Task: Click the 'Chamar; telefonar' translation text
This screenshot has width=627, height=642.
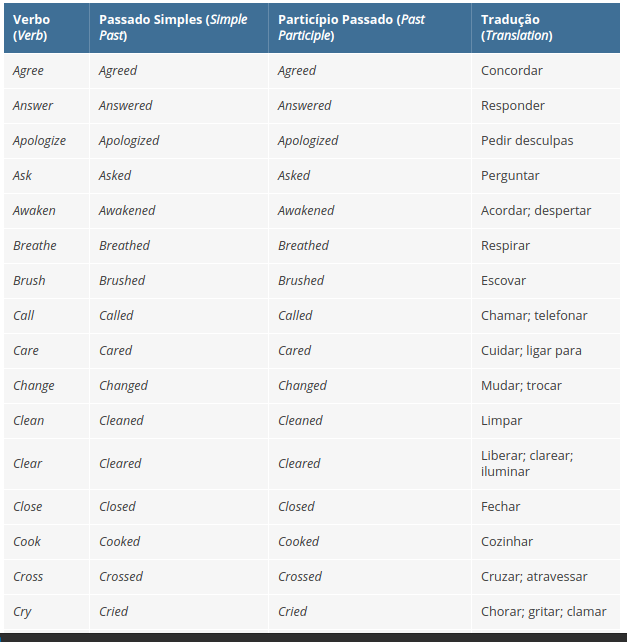Action: 534,316
